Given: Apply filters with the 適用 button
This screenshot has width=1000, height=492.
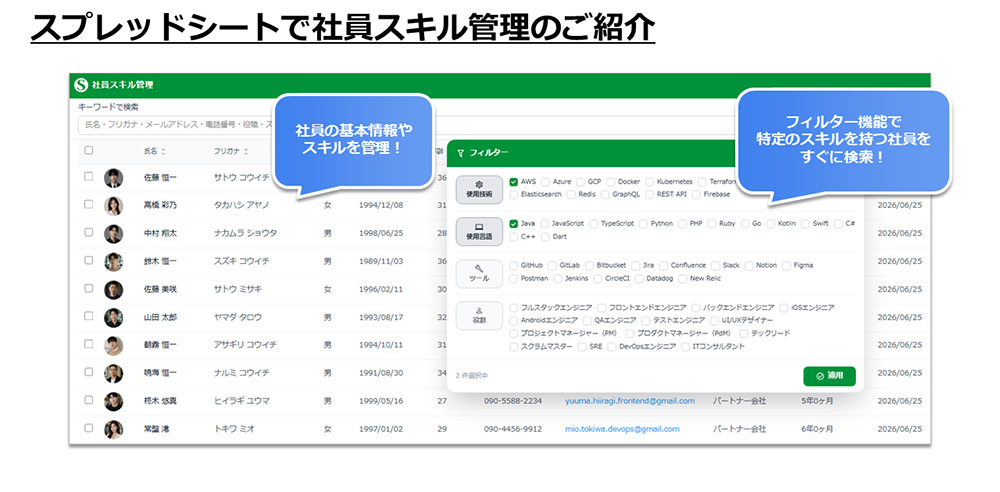Looking at the screenshot, I should point(829,376).
